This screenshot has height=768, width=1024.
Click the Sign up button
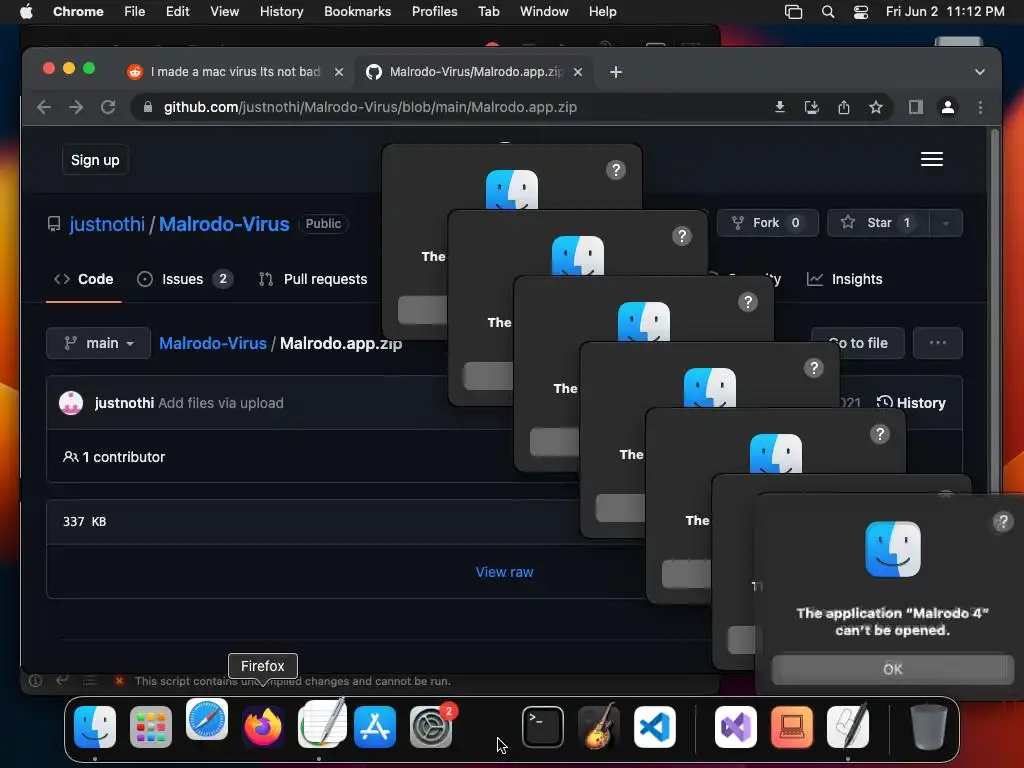95,160
